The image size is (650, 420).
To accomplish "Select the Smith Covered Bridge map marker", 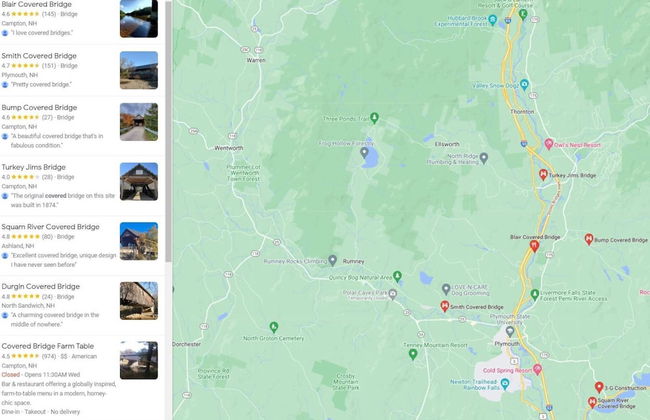I will pos(444,306).
